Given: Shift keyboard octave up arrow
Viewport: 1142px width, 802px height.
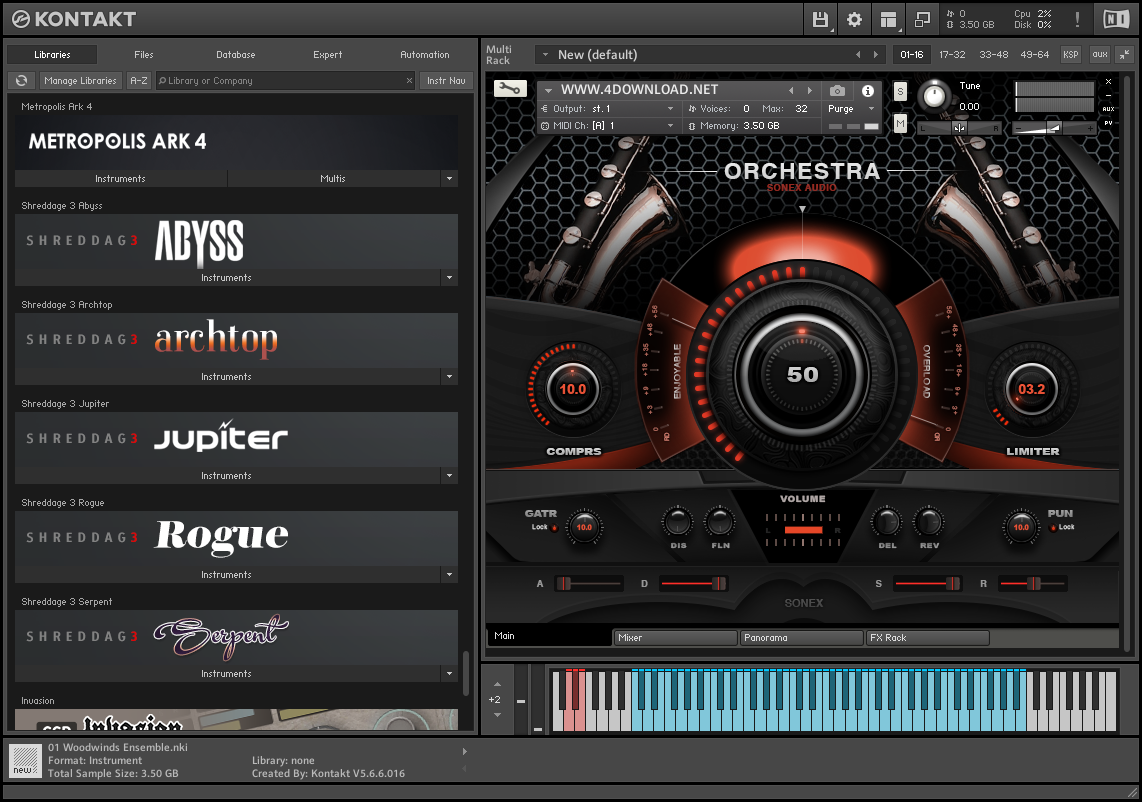Looking at the screenshot, I should [x=497, y=684].
